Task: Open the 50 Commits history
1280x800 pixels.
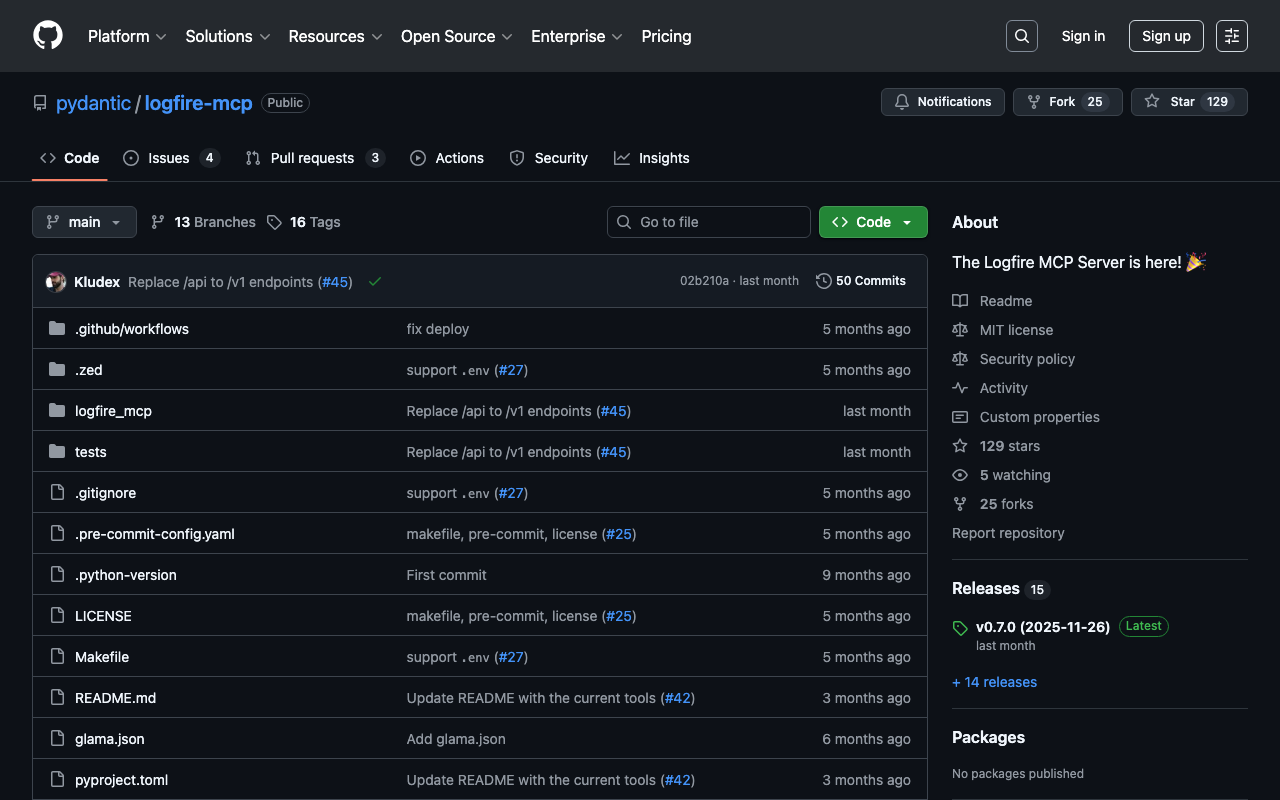Action: 861,281
